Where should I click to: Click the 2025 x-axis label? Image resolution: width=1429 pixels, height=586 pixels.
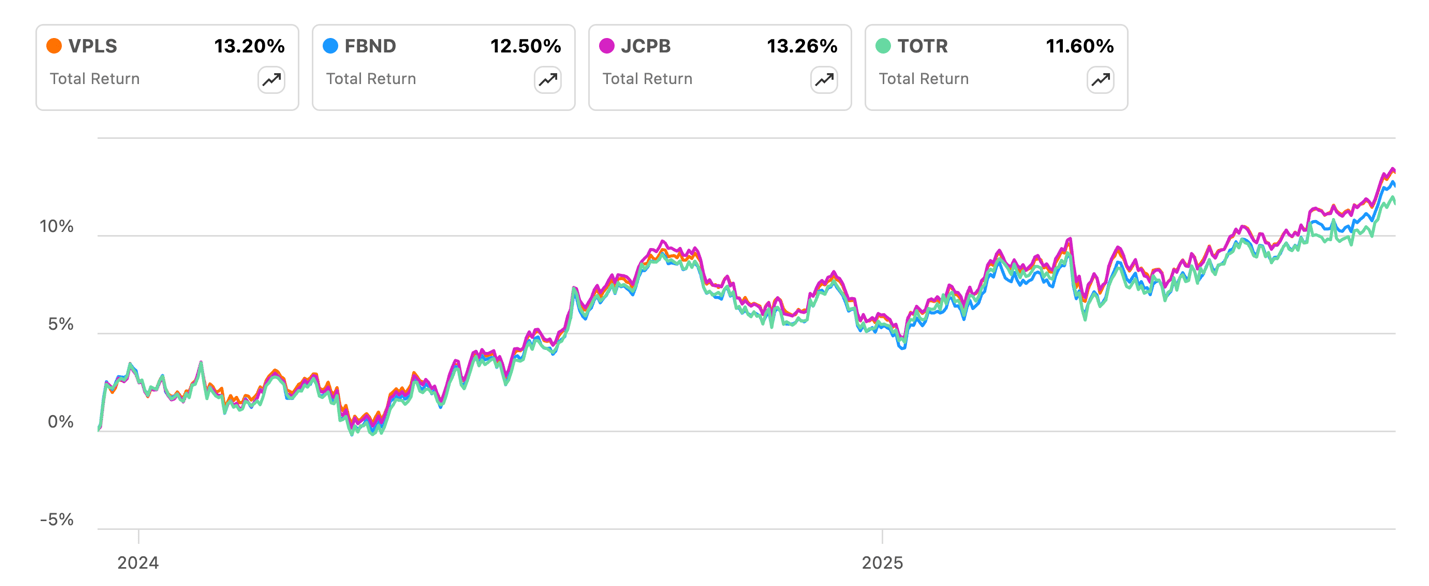tap(882, 563)
